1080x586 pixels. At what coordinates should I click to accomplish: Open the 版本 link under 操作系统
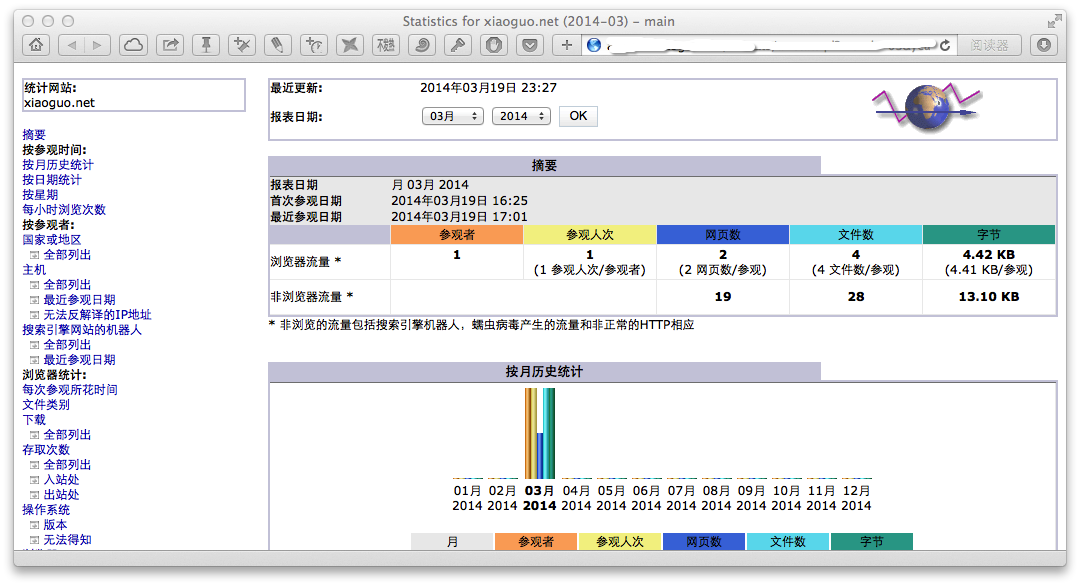click(x=55, y=525)
